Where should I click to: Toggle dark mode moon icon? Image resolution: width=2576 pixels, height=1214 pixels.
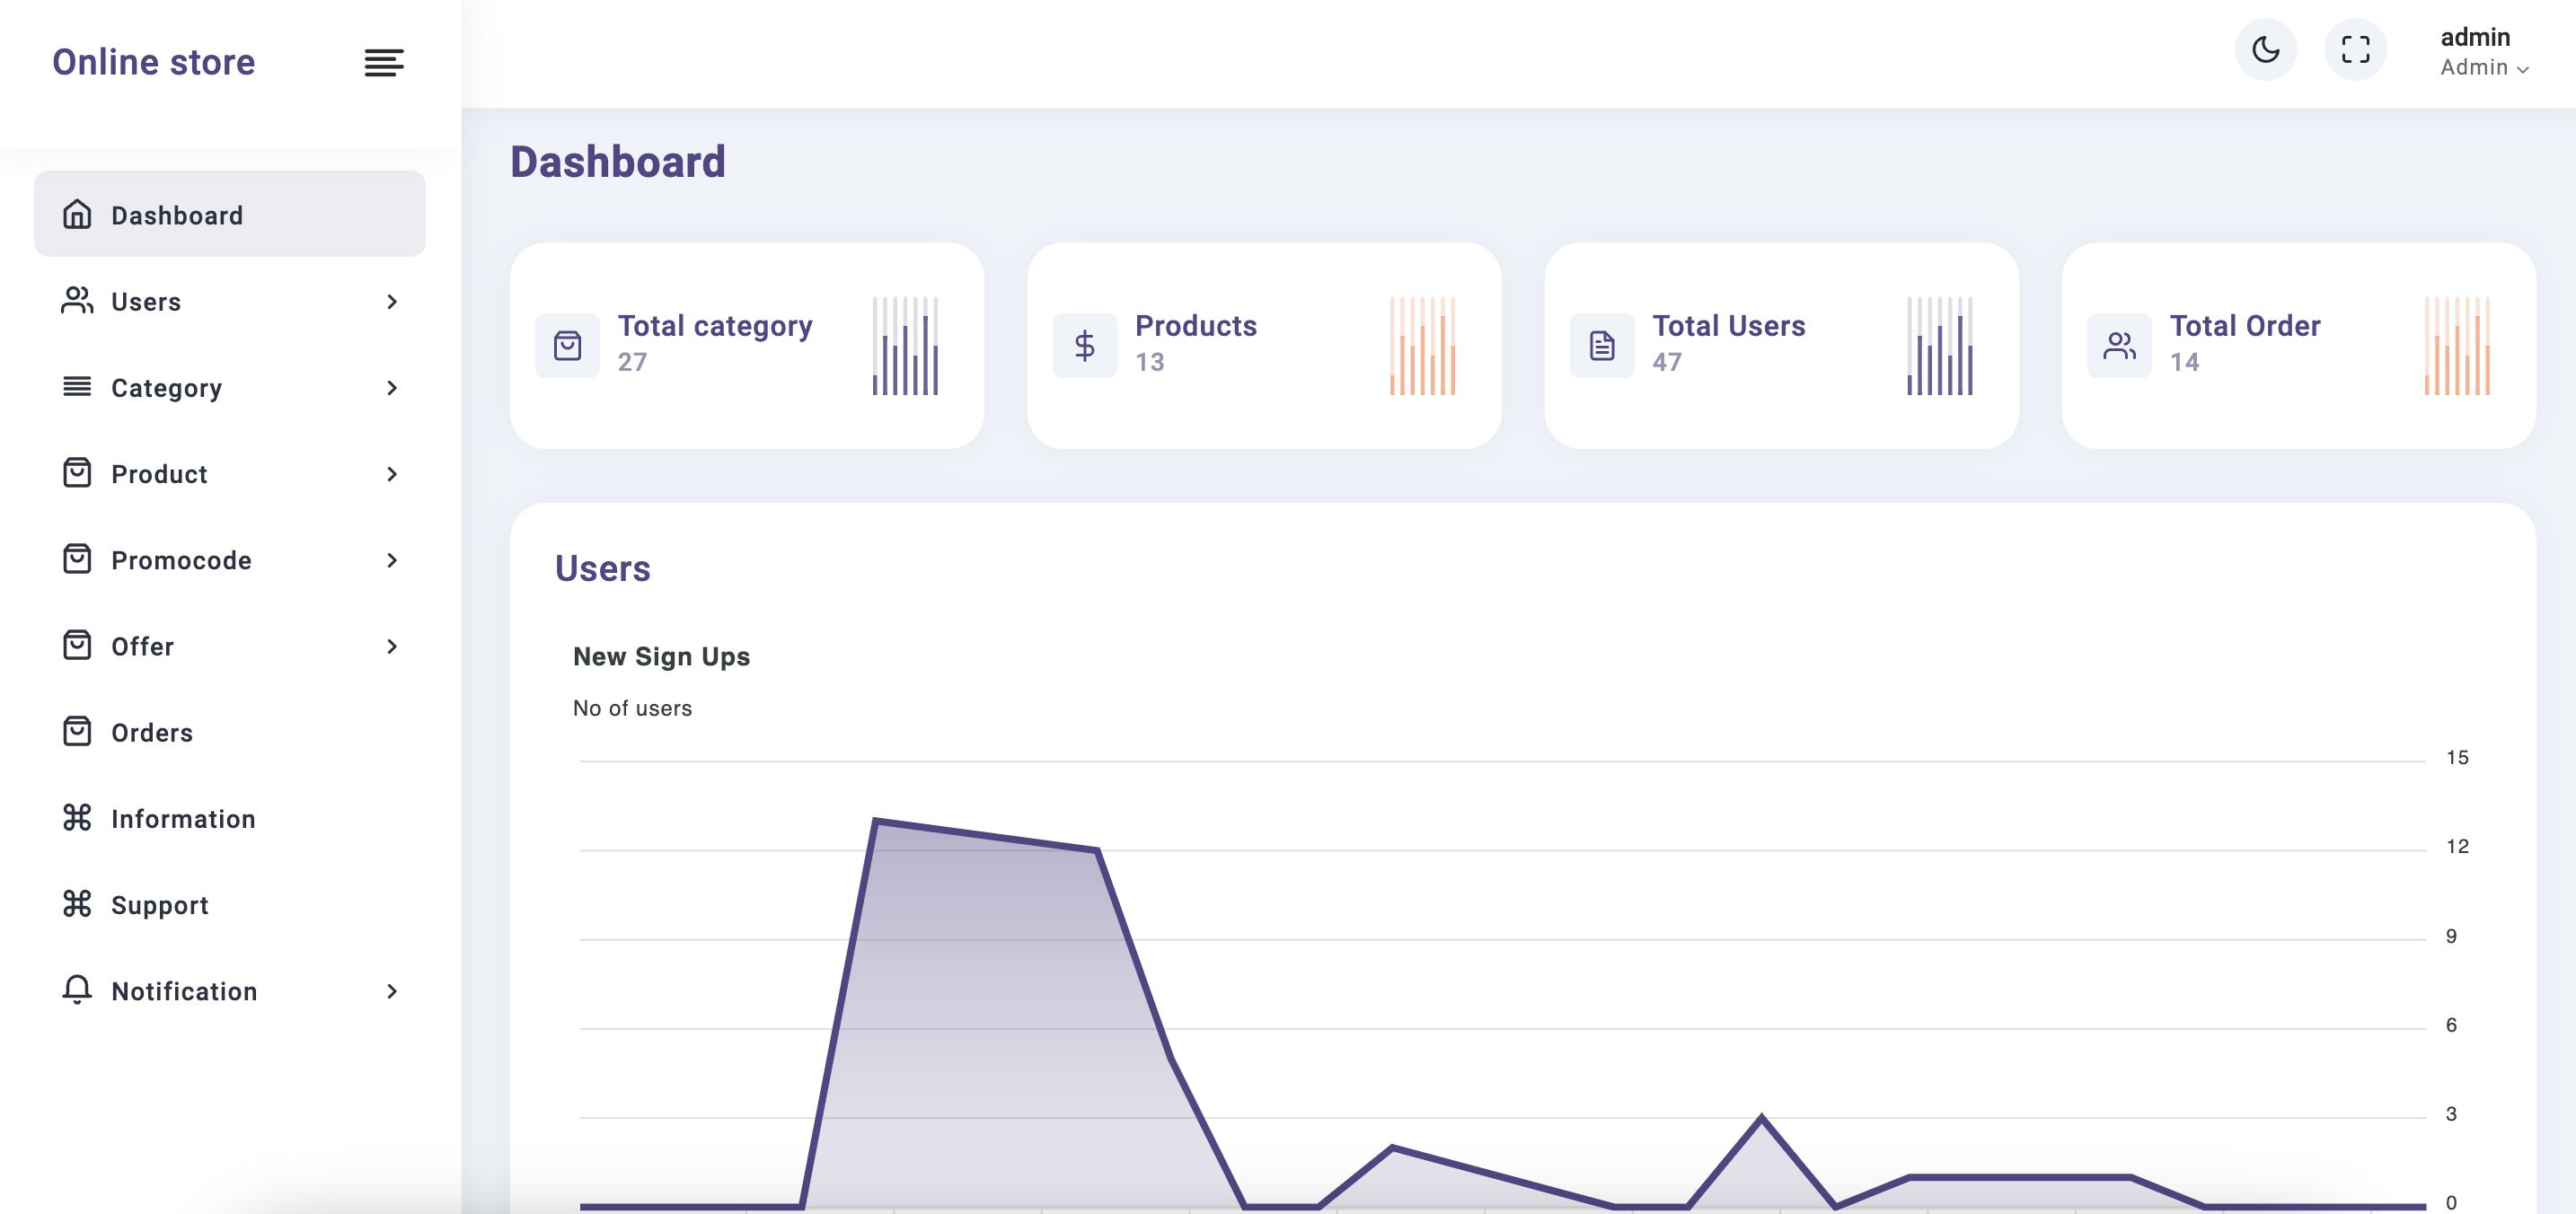coord(2265,50)
